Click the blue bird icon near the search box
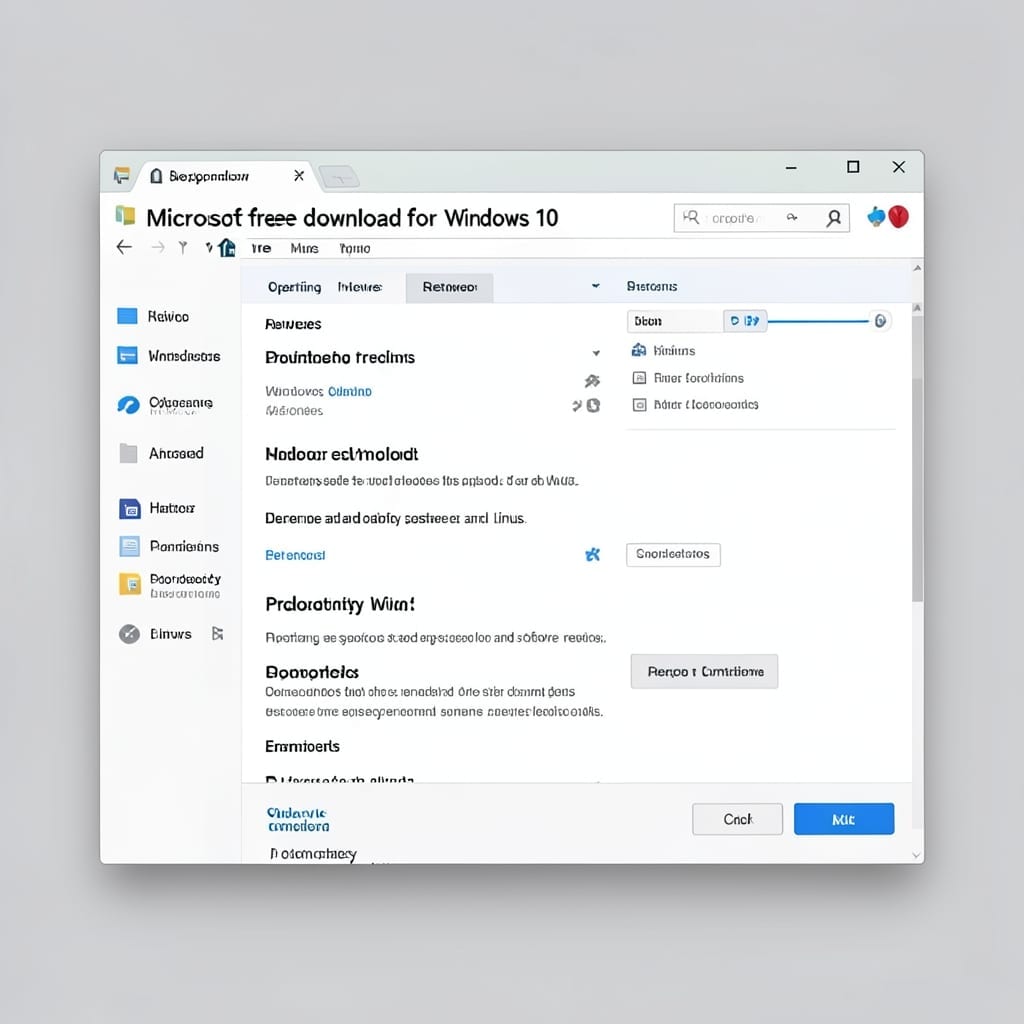This screenshot has height=1024, width=1024. (876, 216)
